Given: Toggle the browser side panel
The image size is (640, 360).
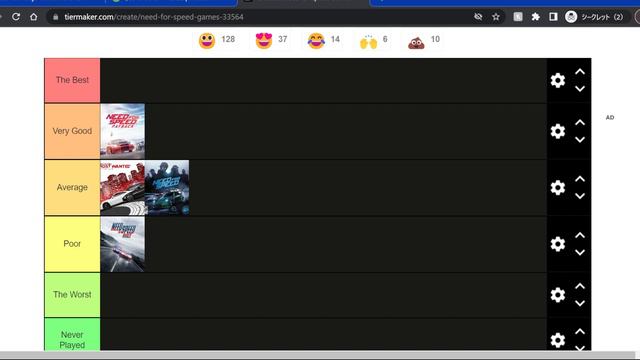Looking at the screenshot, I should click(553, 17).
